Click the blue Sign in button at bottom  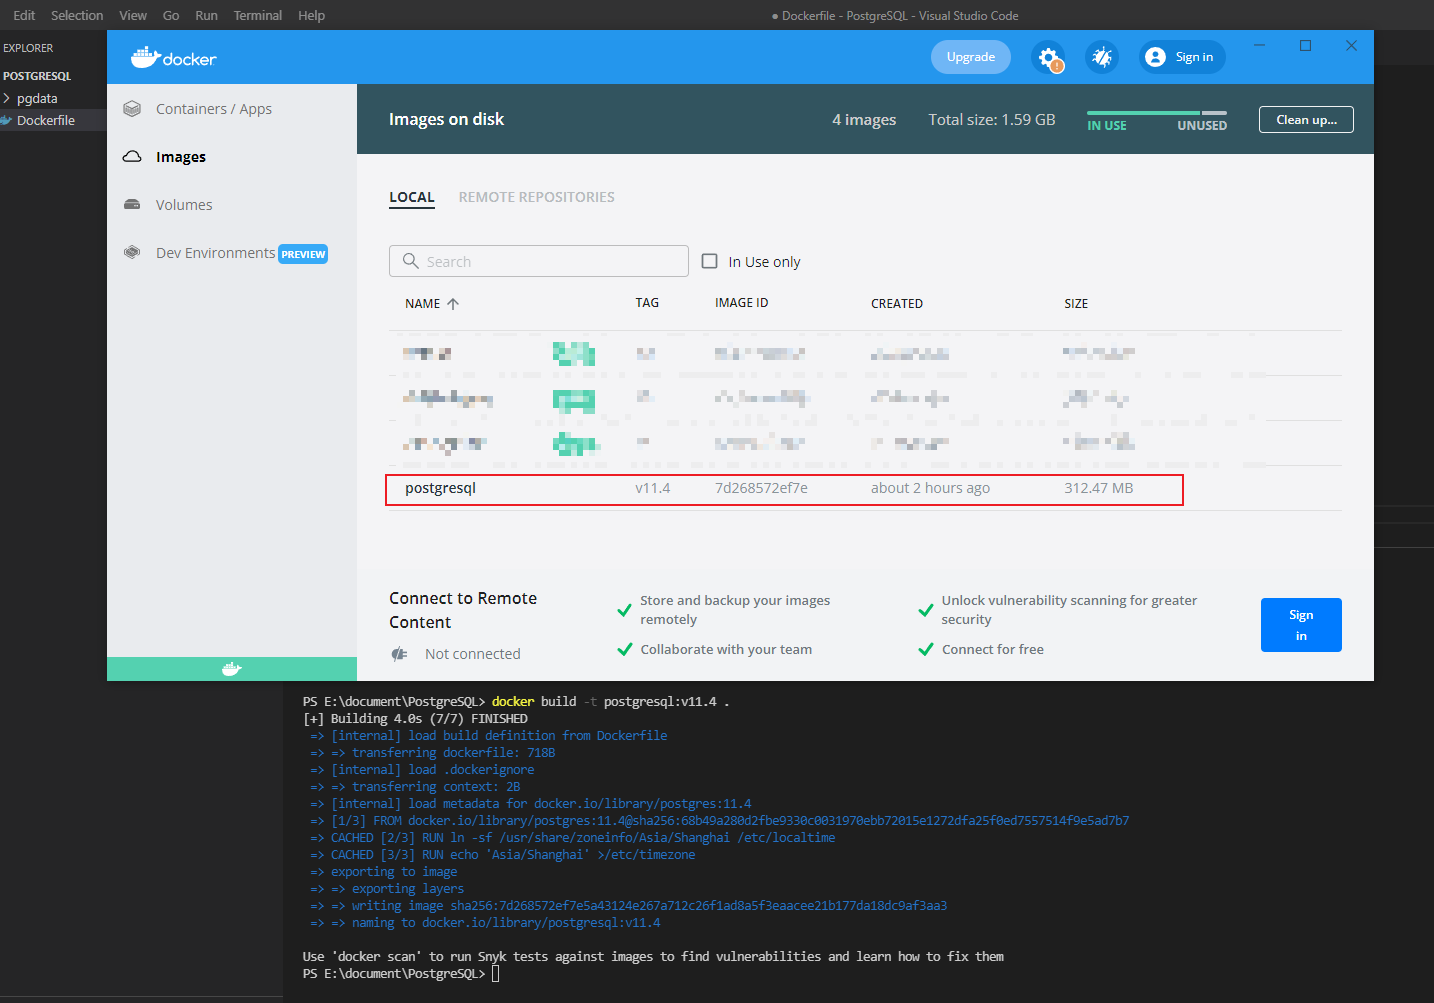pos(1301,625)
